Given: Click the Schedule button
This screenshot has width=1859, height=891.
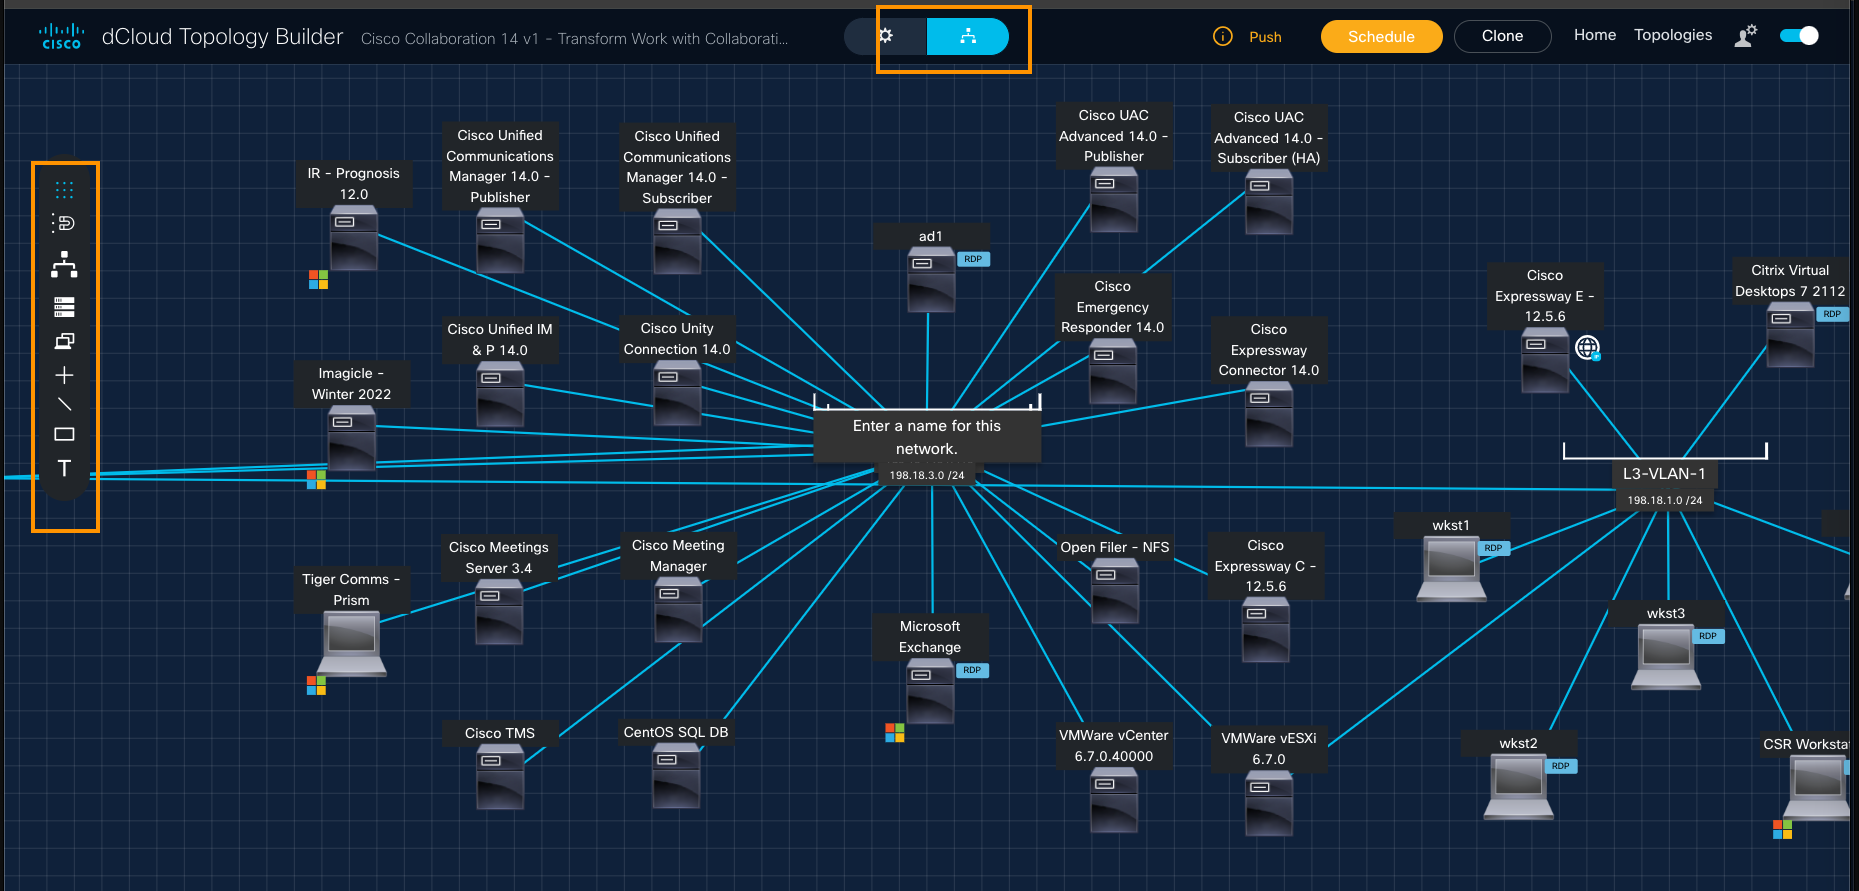Looking at the screenshot, I should [1381, 36].
